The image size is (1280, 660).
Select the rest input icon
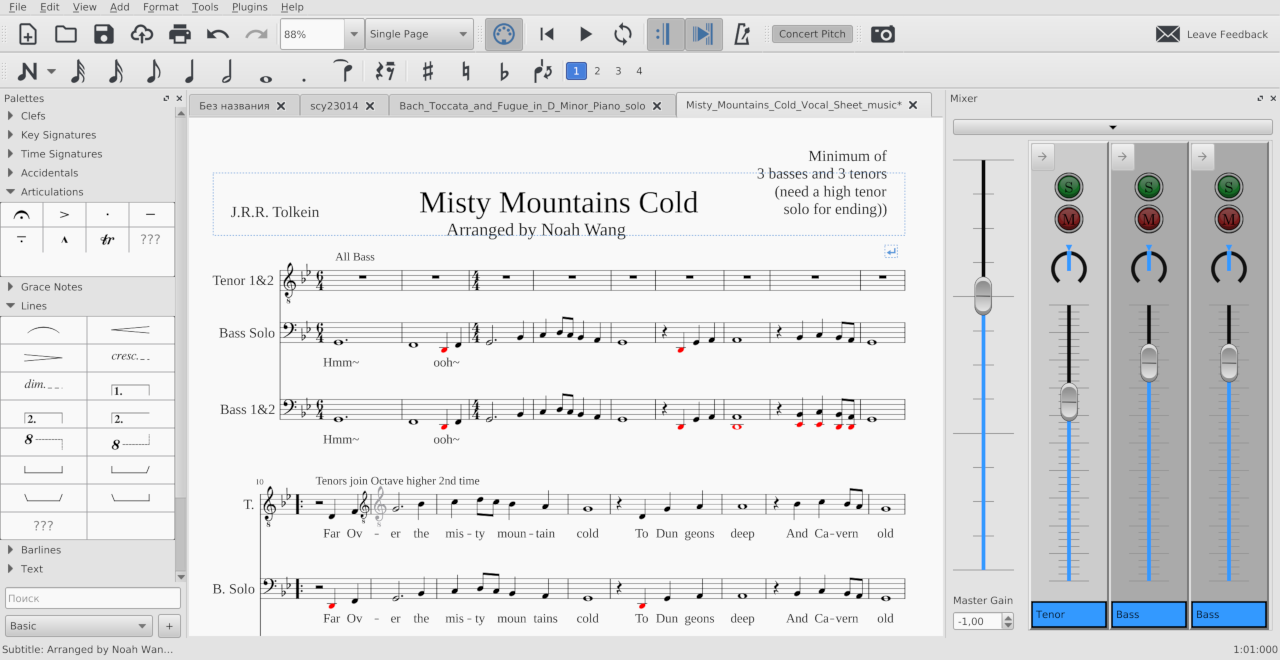384,71
